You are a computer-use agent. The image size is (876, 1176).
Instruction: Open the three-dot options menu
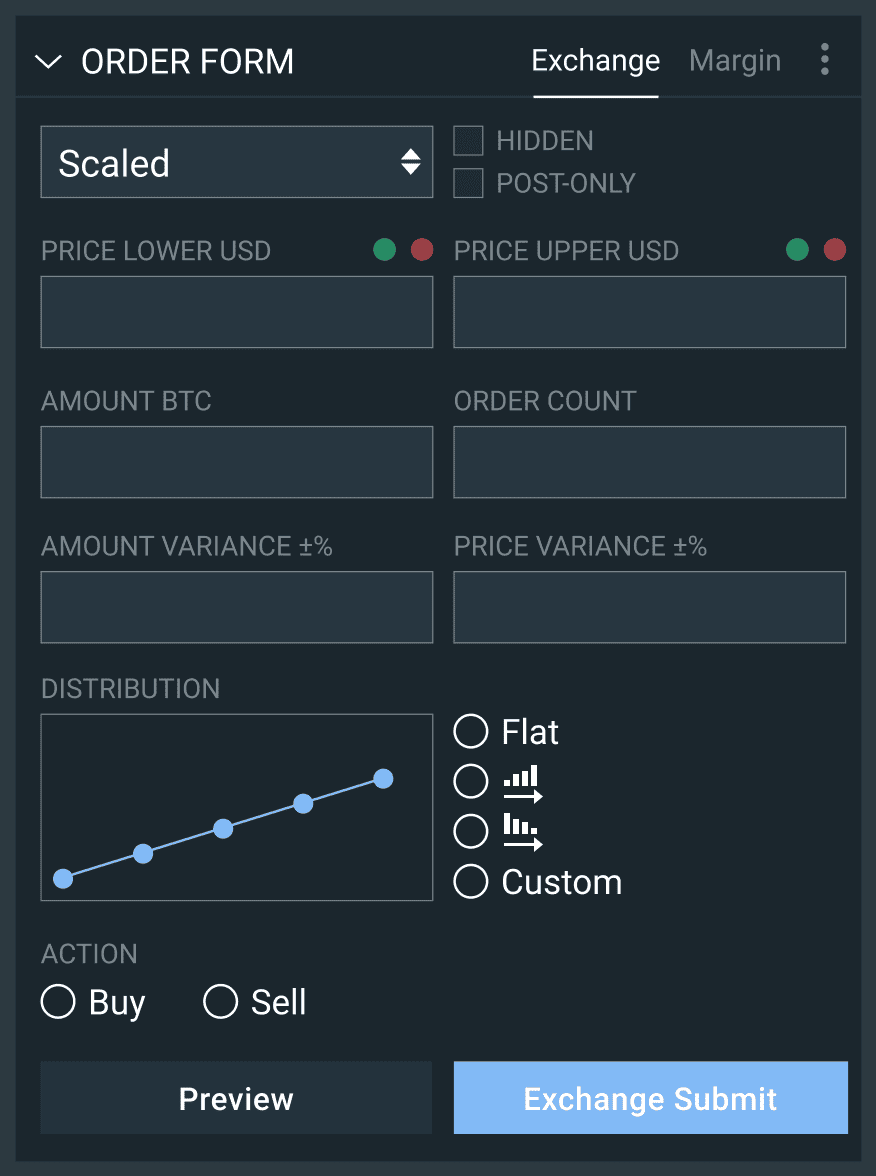click(x=824, y=60)
